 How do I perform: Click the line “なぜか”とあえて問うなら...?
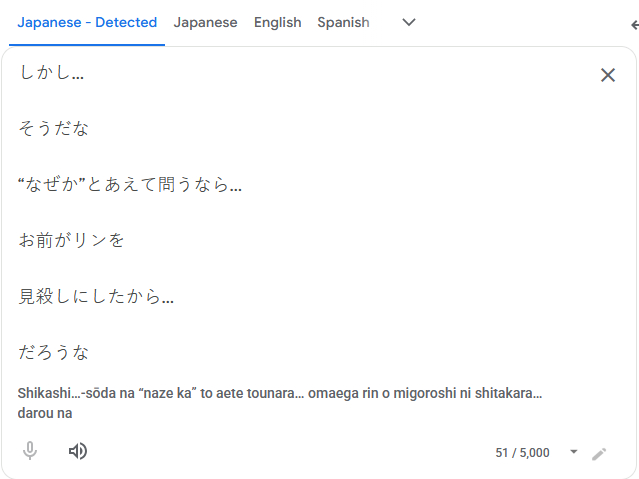[130, 184]
